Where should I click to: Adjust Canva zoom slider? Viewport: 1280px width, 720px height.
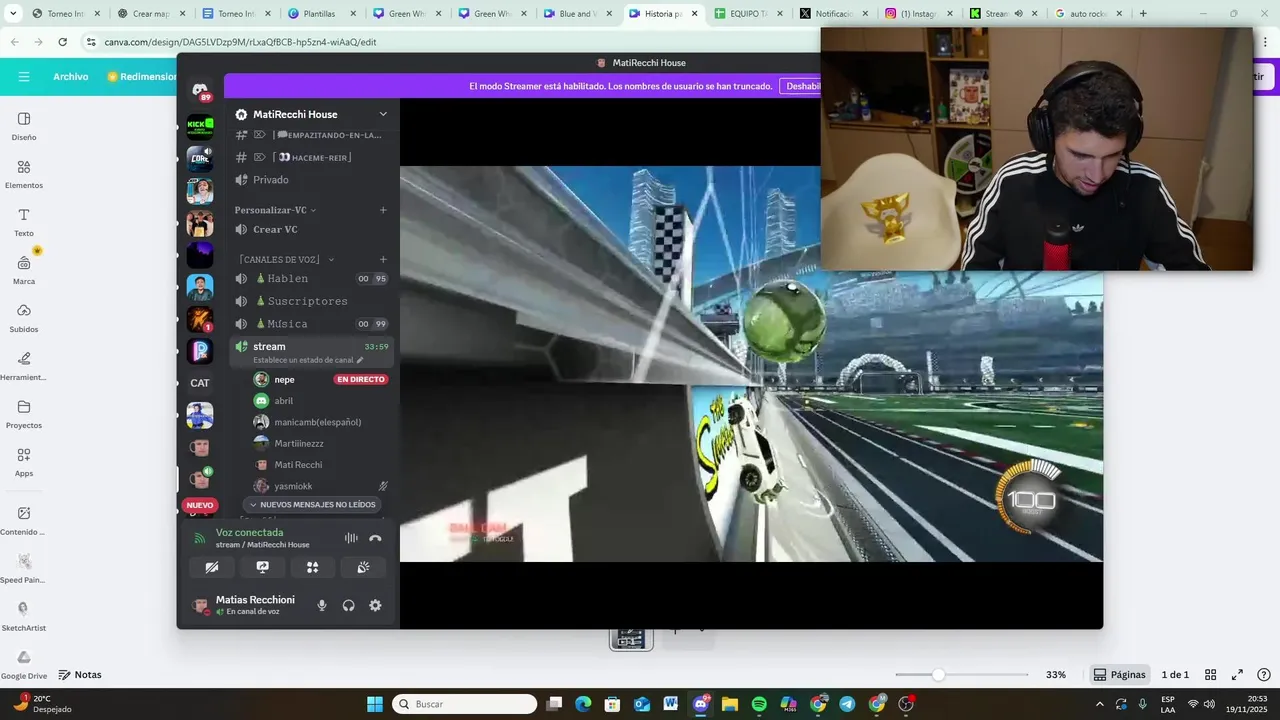pos(938,675)
